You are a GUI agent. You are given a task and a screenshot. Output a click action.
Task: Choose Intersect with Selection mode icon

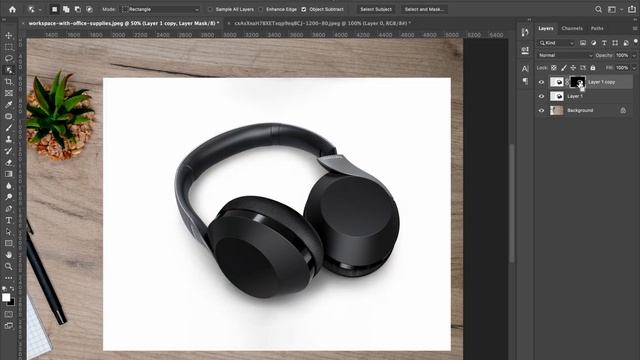tap(89, 9)
